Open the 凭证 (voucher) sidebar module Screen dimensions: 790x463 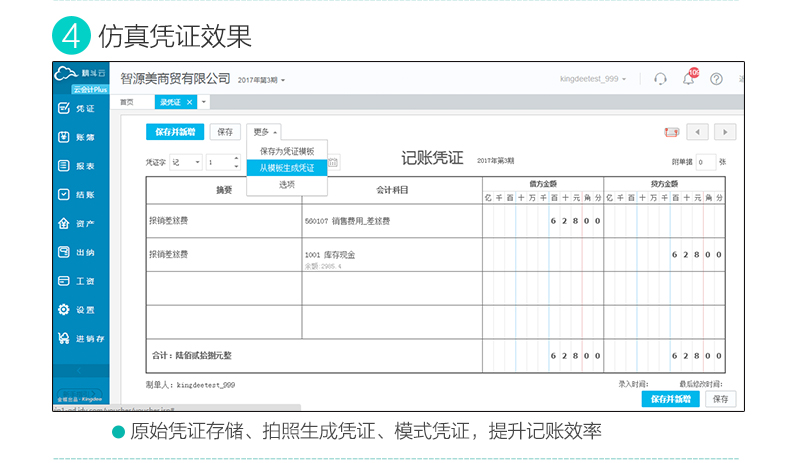(x=78, y=108)
